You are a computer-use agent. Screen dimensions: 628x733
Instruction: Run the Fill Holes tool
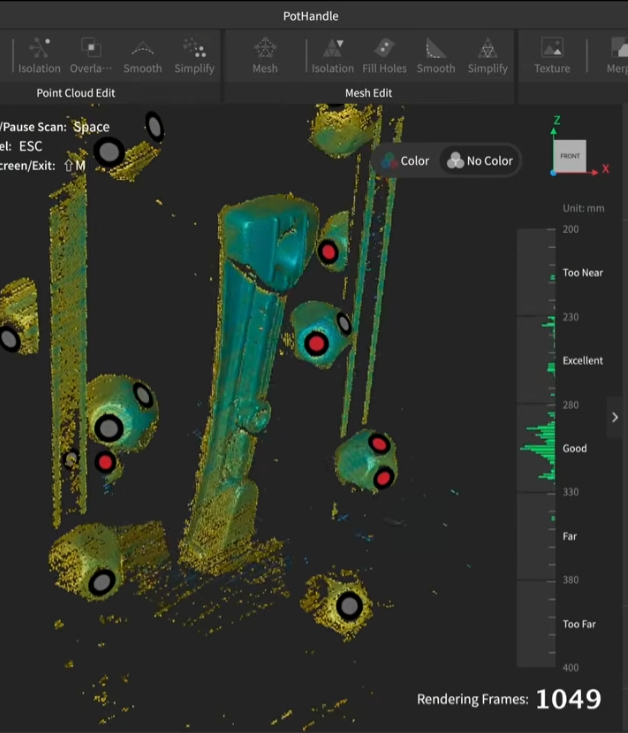[384, 56]
